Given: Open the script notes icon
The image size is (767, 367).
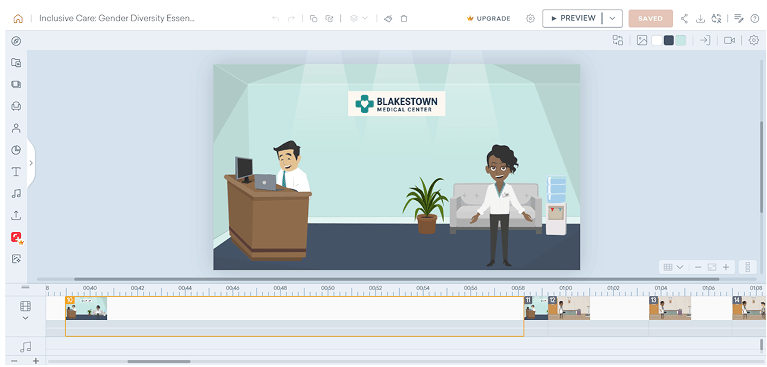Looking at the screenshot, I should coord(739,19).
